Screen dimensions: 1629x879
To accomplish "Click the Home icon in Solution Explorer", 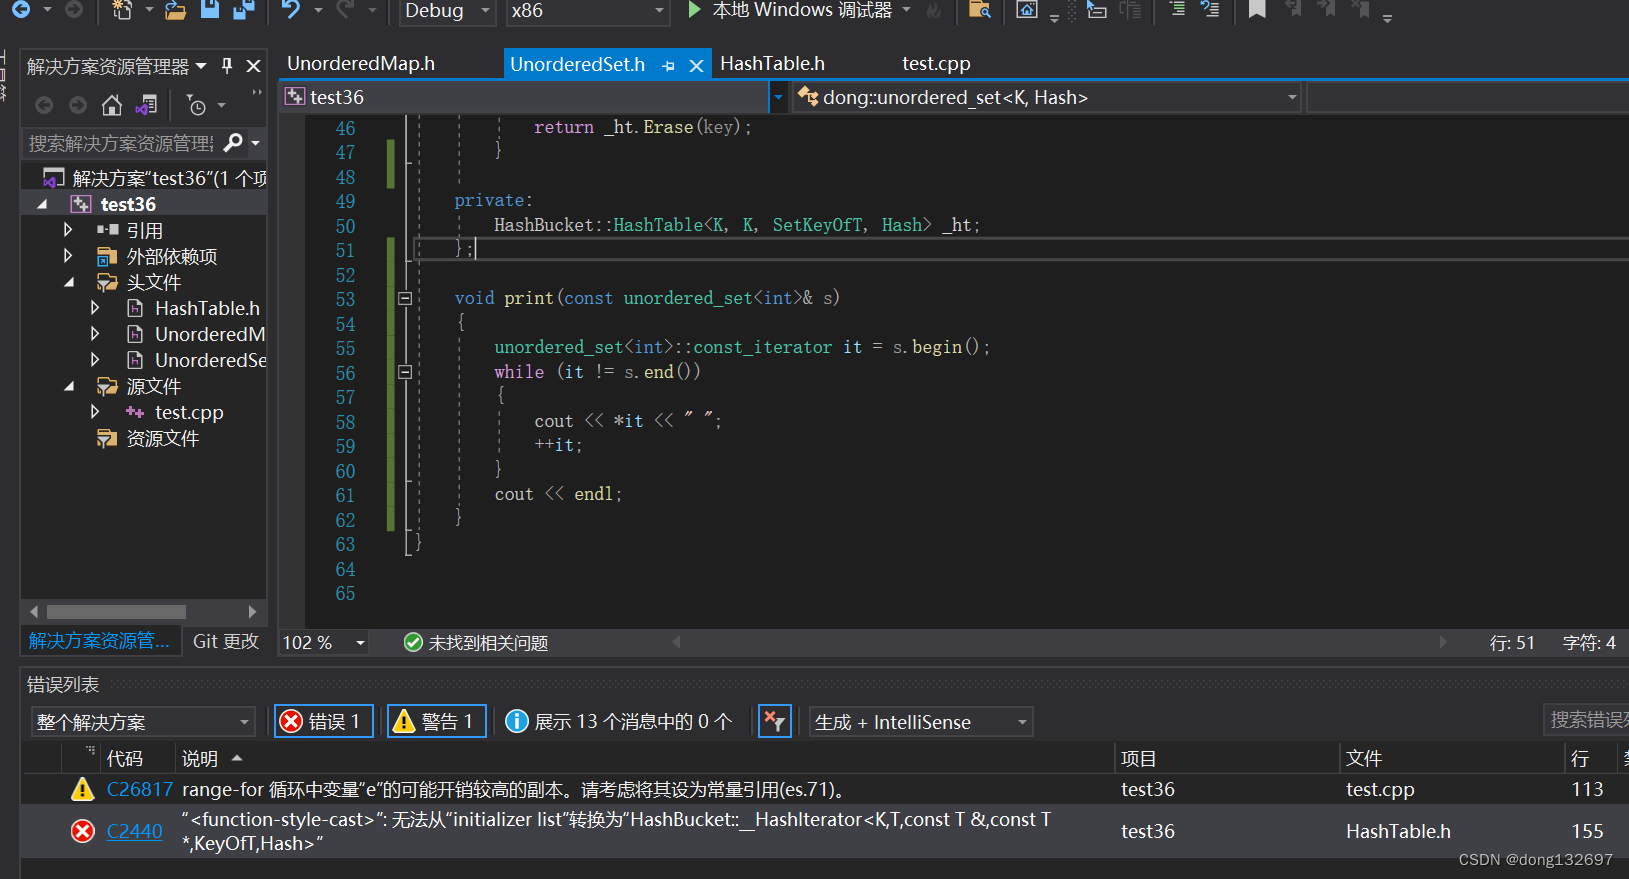I will [x=112, y=105].
